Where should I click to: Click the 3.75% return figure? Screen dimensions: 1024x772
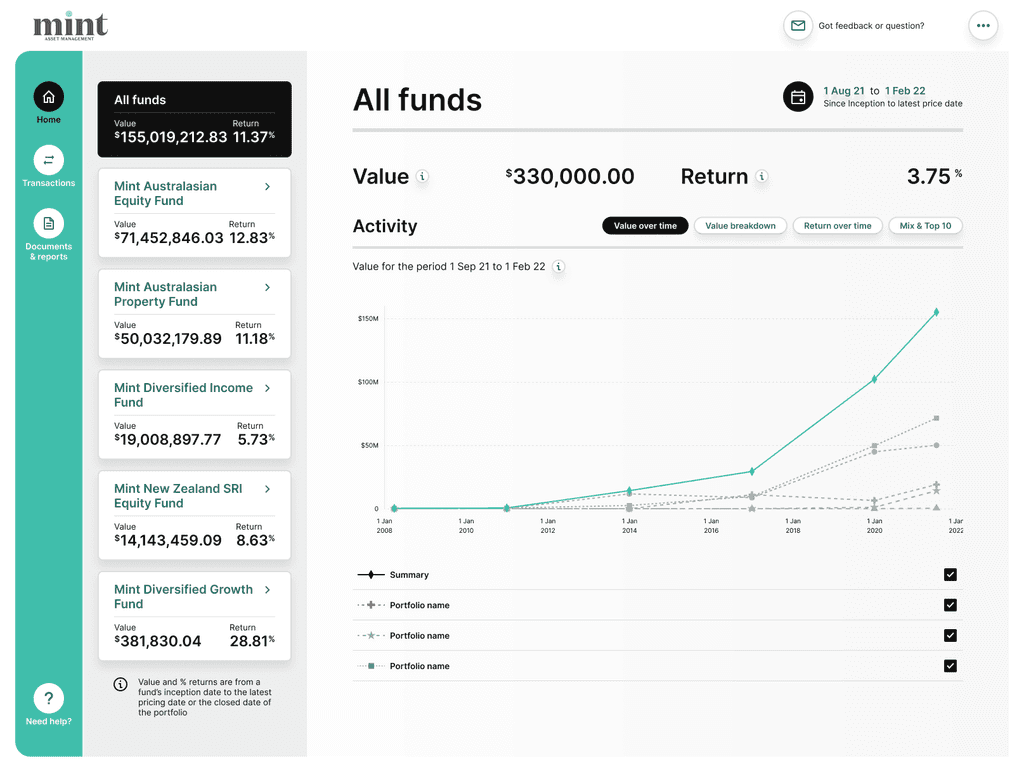[x=934, y=176]
